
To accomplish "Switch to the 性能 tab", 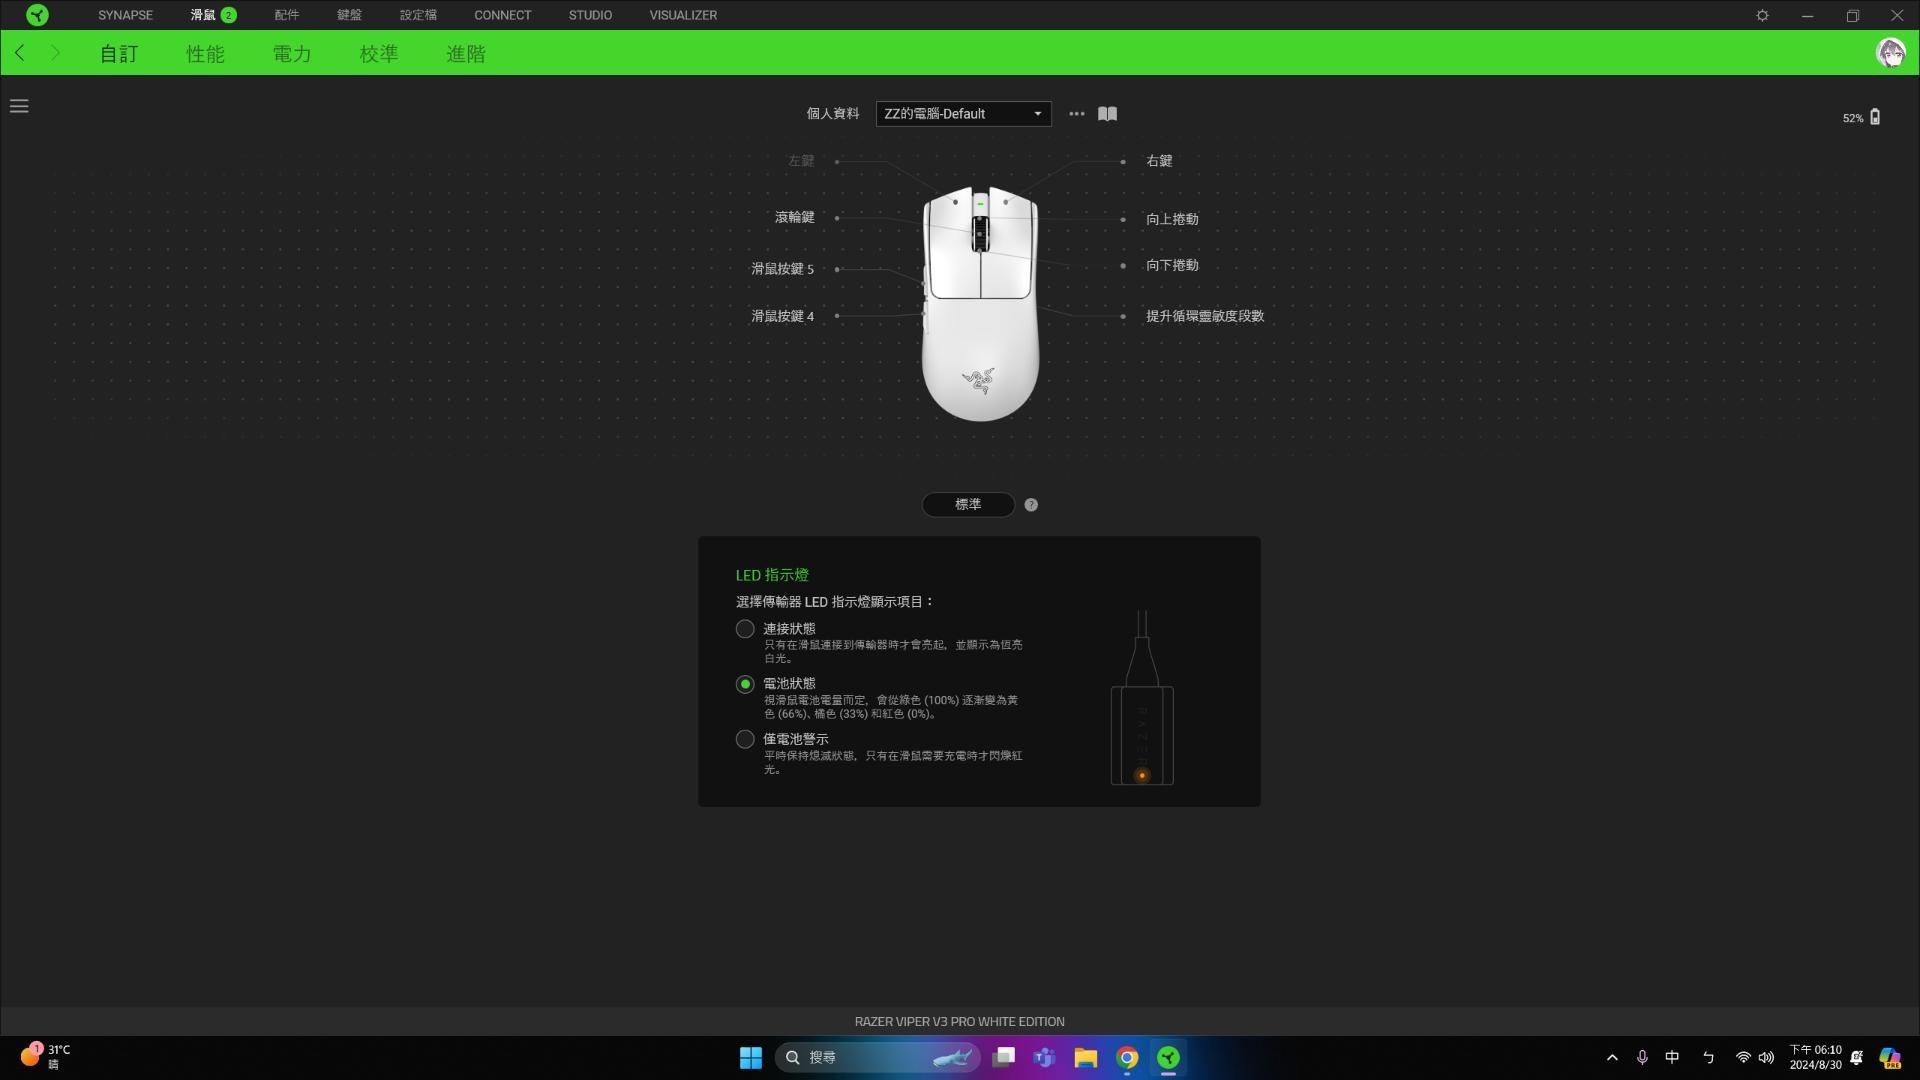I will (206, 54).
